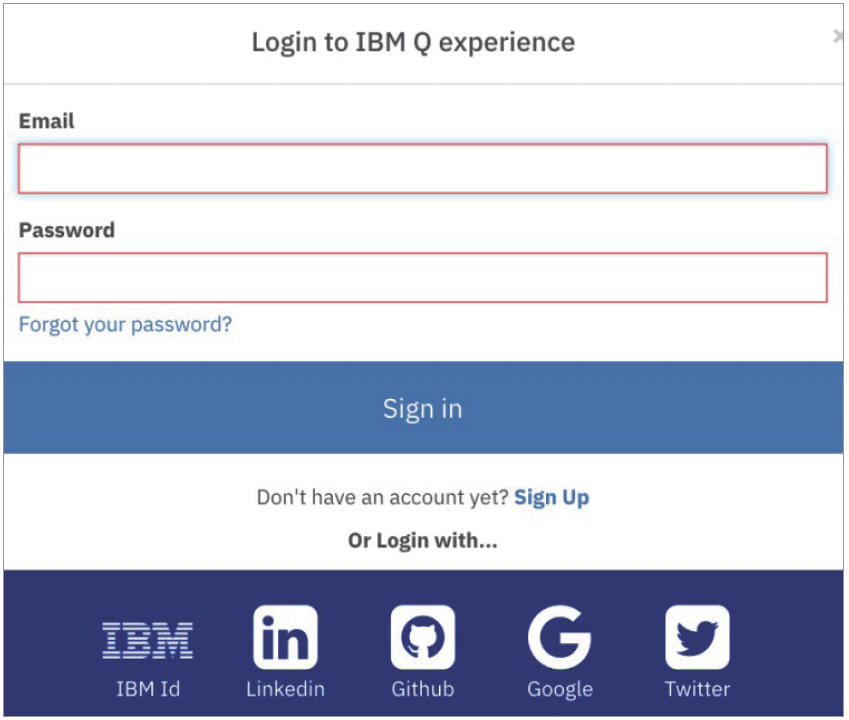The height and width of the screenshot is (720, 849).
Task: Follow the Sign Up link
Action: pyautogui.click(x=551, y=498)
